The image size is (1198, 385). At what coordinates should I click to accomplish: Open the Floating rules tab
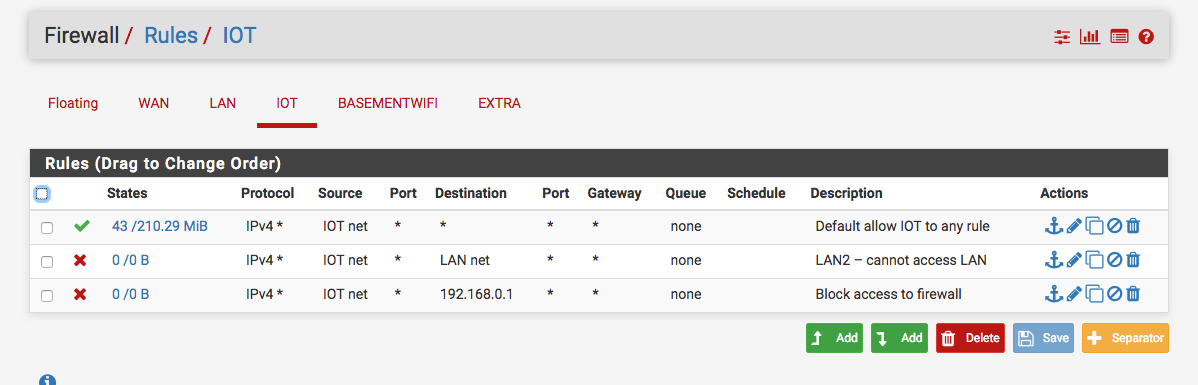(73, 103)
